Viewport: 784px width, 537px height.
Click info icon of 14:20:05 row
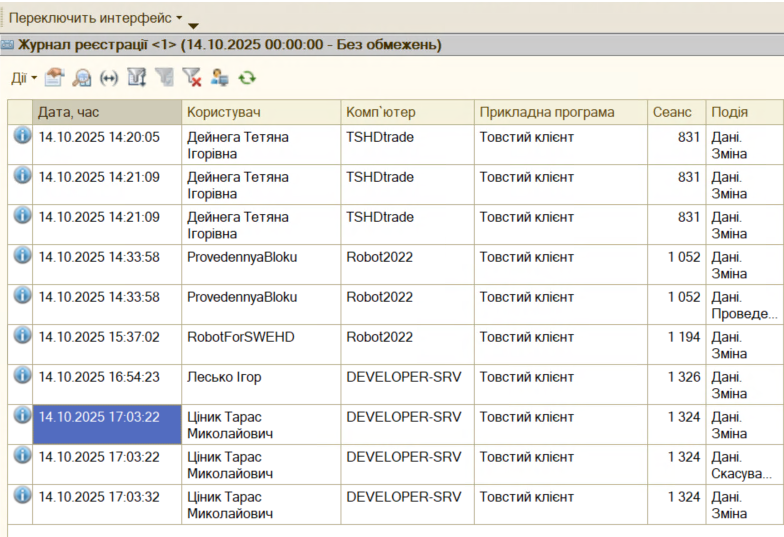[21, 136]
